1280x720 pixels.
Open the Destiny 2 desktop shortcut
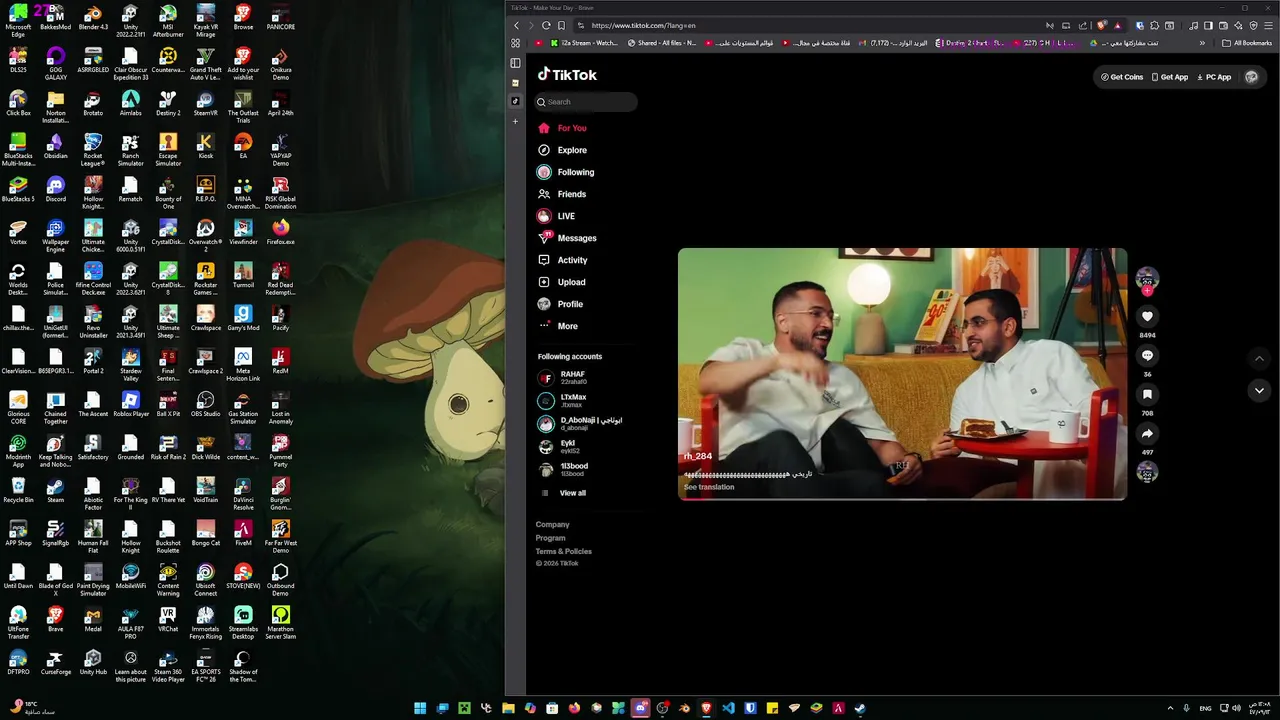coord(168,103)
